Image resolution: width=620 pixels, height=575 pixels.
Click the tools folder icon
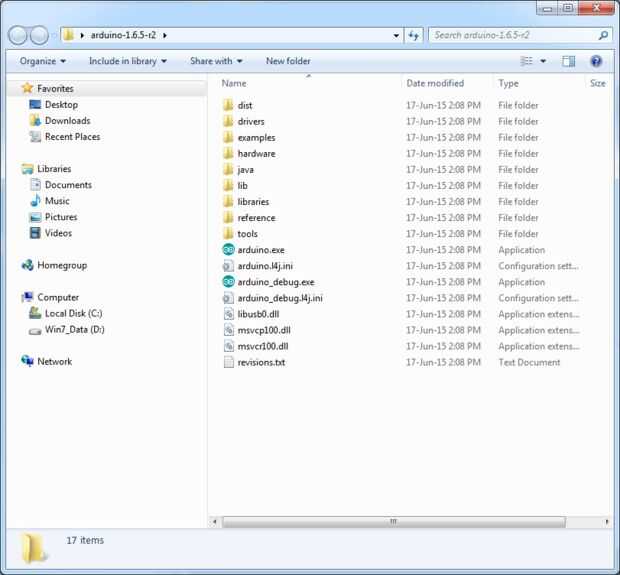(x=228, y=234)
